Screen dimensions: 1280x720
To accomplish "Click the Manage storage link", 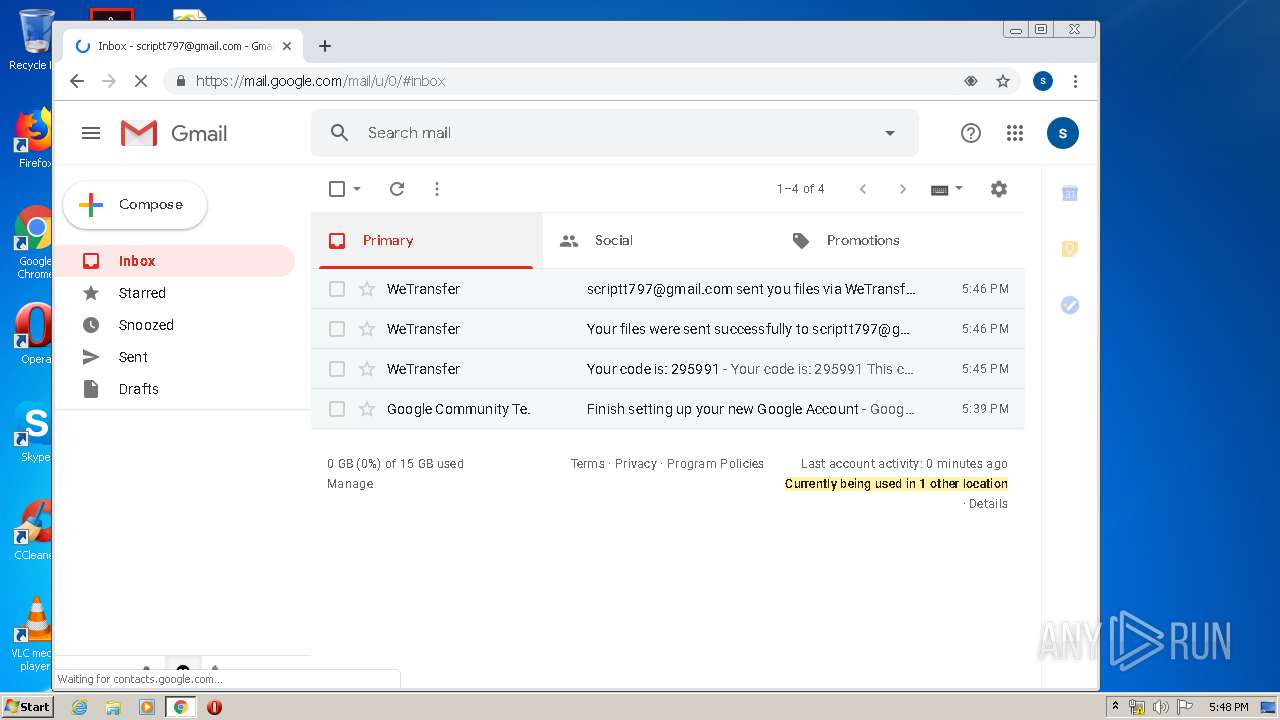I will click(x=350, y=484).
